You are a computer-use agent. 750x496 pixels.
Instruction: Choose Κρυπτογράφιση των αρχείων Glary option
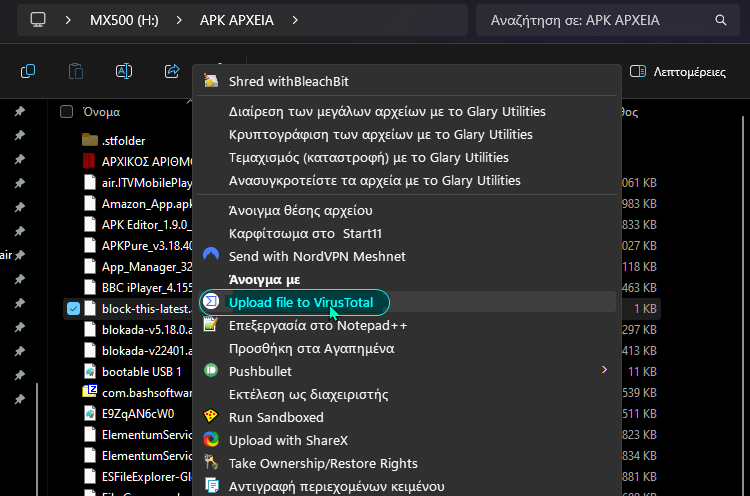407,134
